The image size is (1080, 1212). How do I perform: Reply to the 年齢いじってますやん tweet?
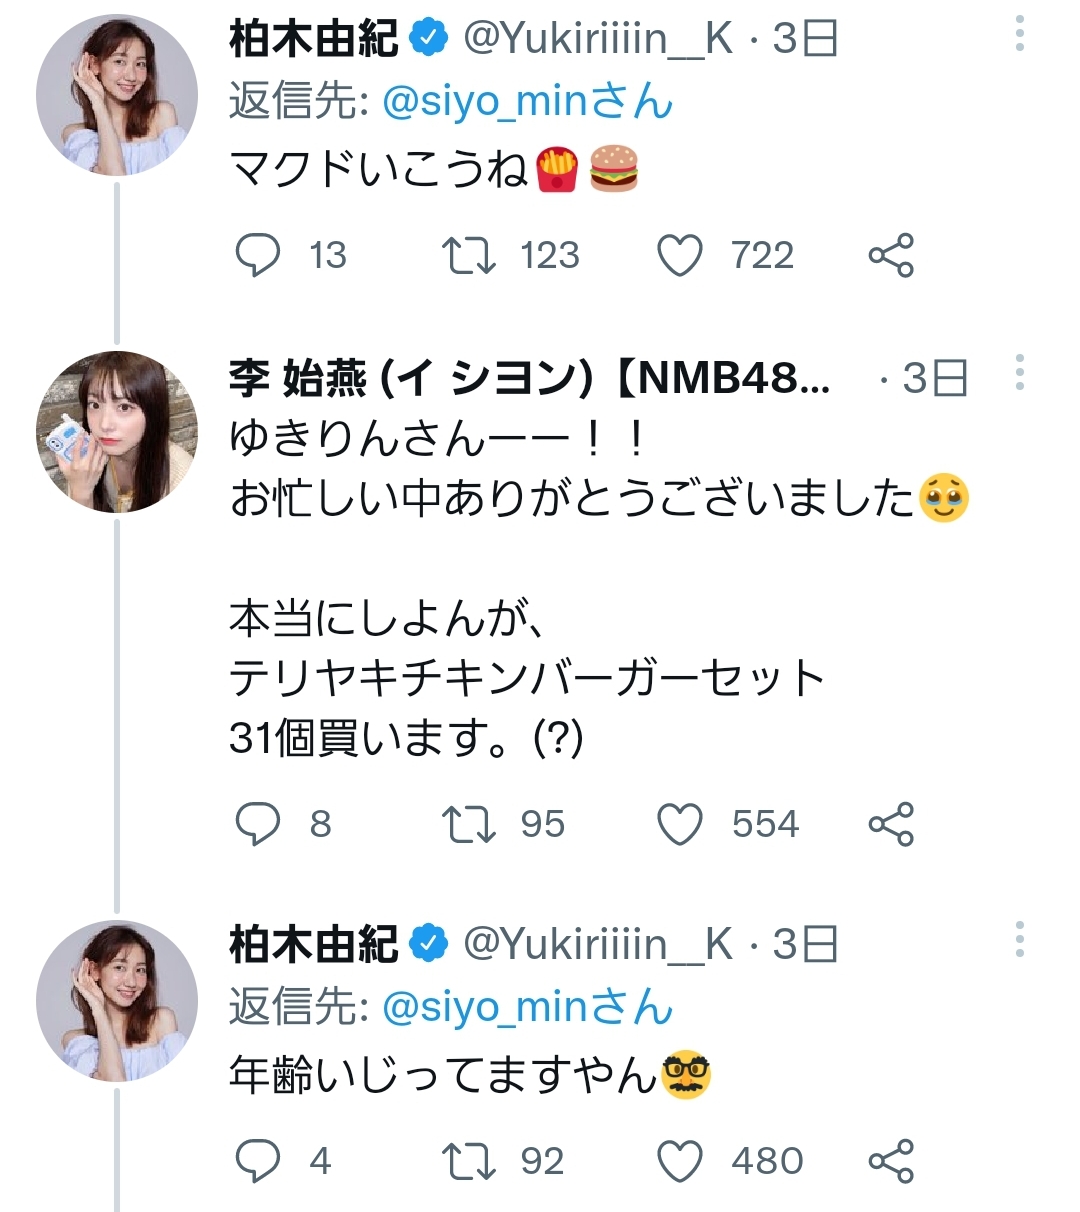click(257, 1161)
